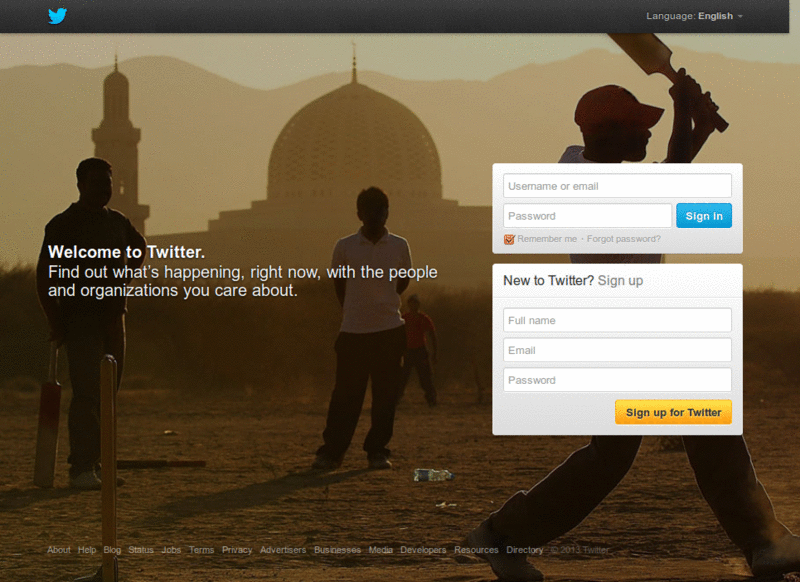This screenshot has height=582, width=800.
Task: Open the Language: English dropdown
Action: [x=694, y=16]
